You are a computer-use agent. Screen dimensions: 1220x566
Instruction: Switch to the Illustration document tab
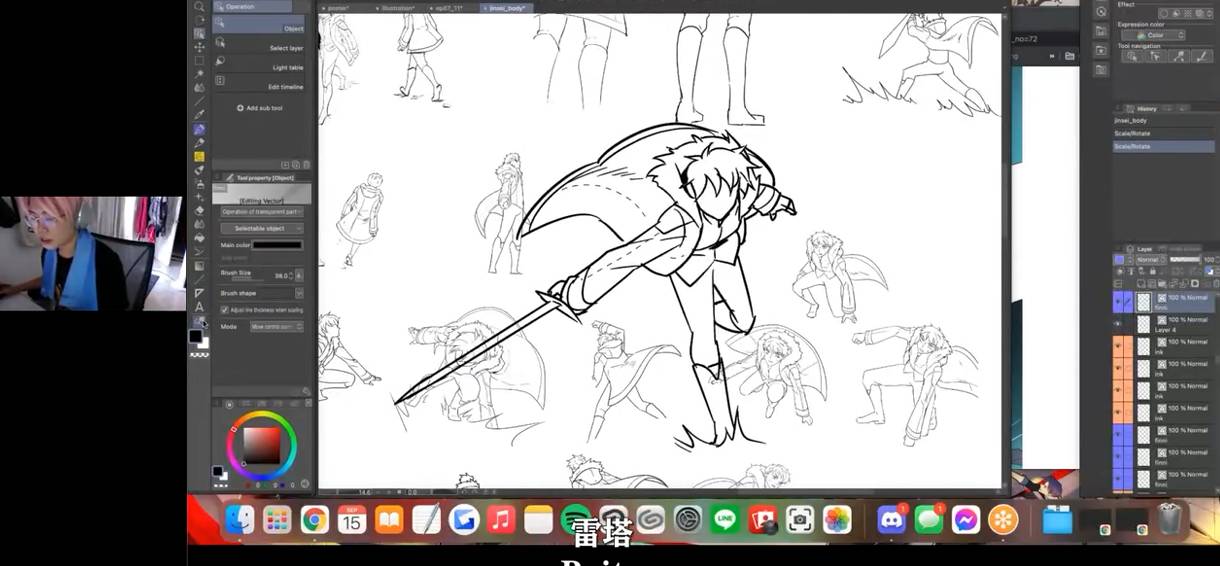(397, 8)
